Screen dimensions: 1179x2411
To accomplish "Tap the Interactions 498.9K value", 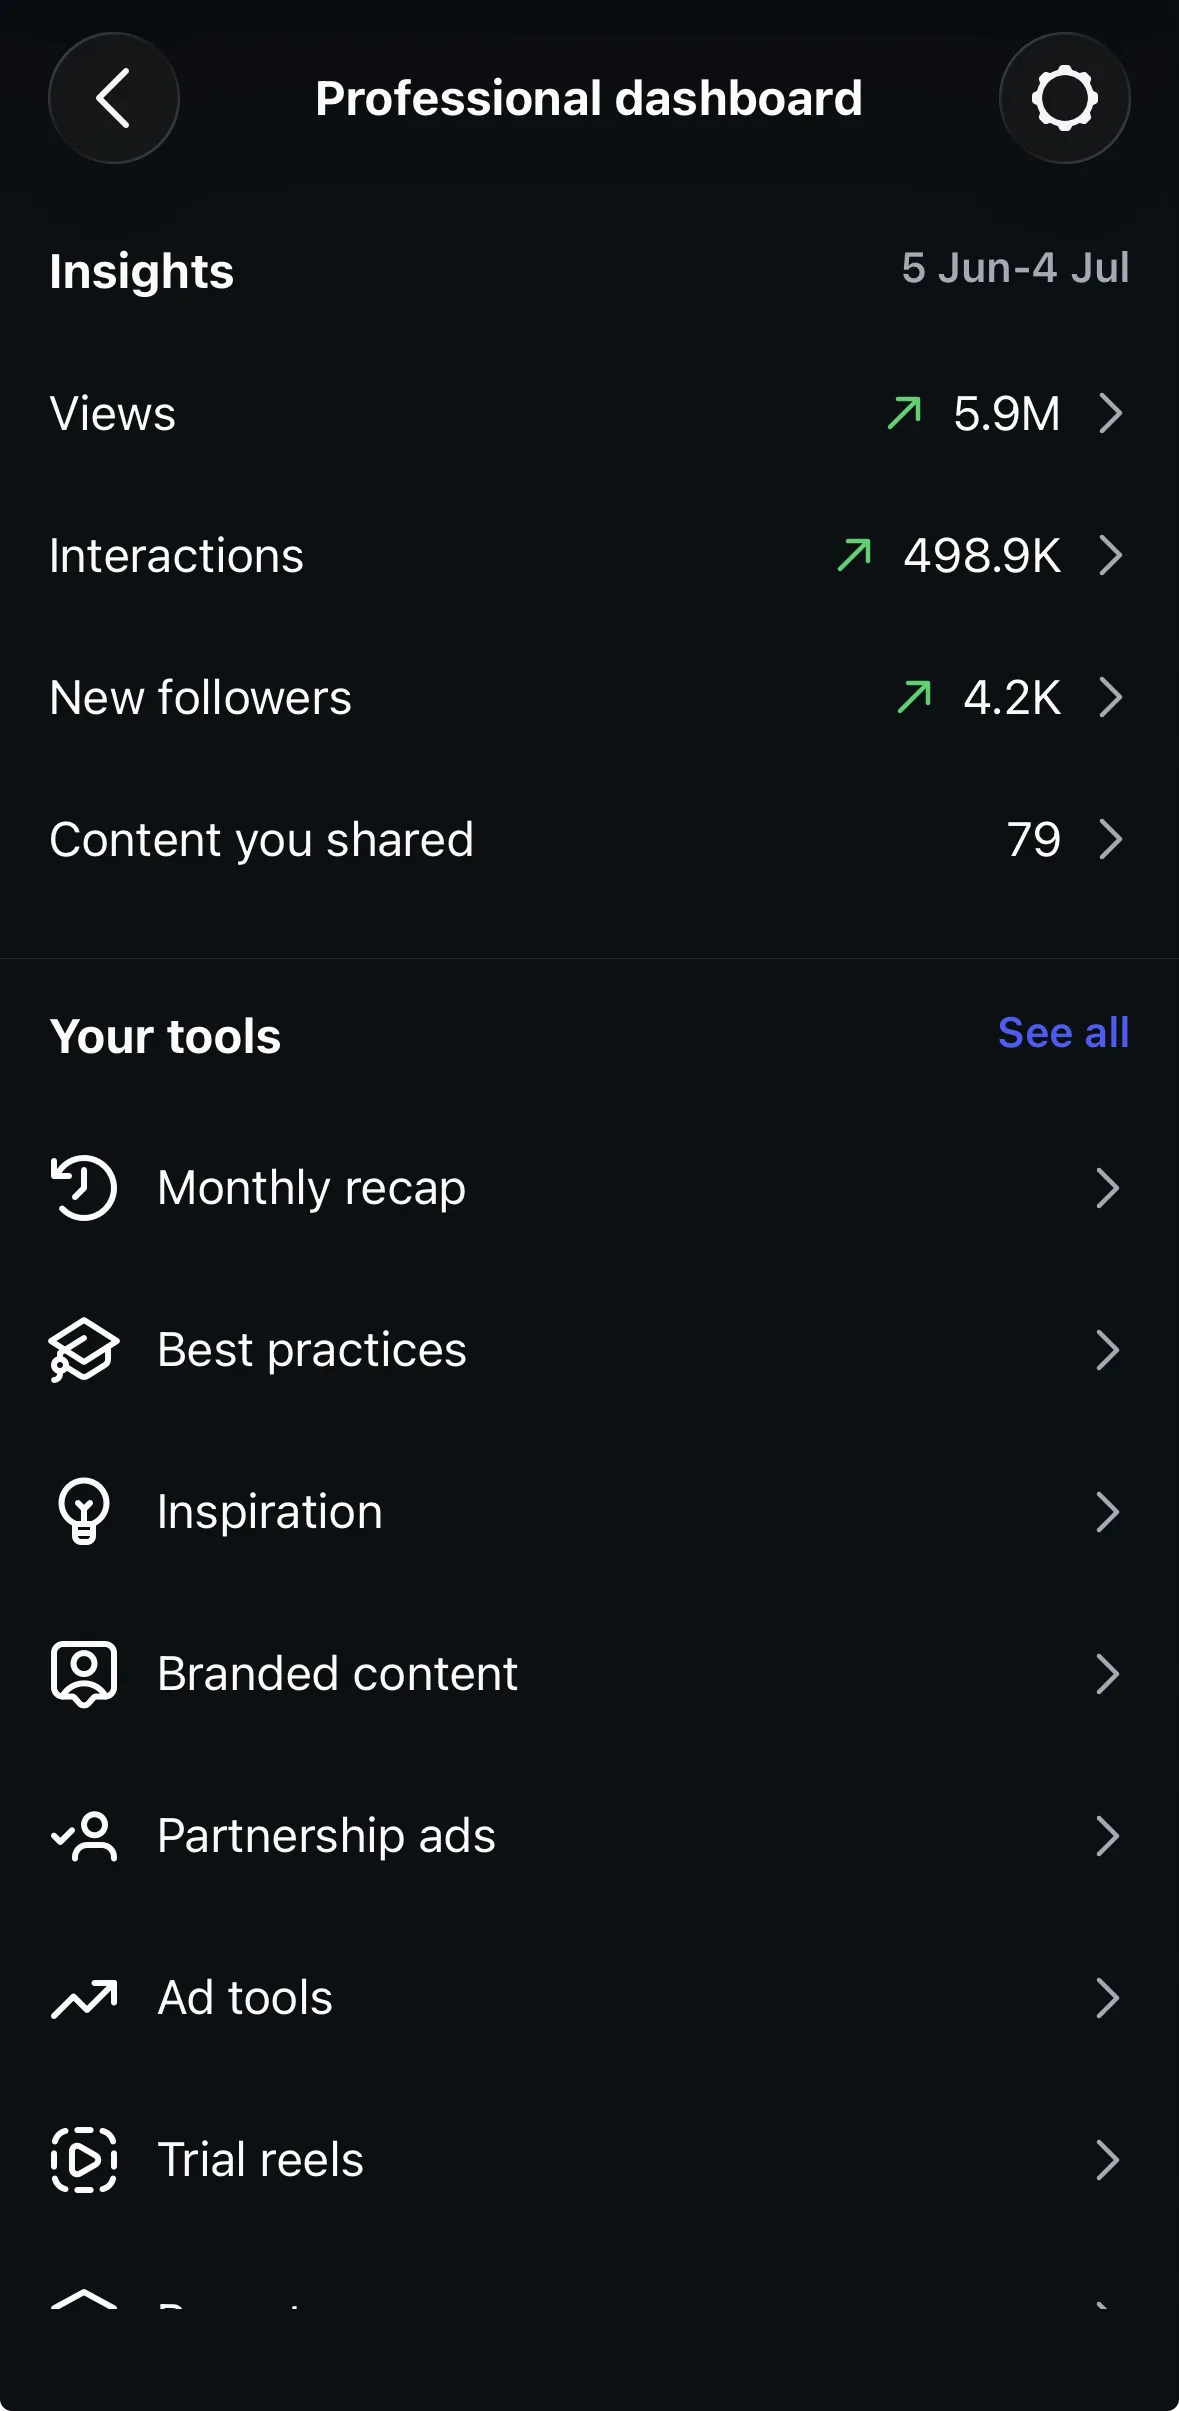I will click(x=982, y=555).
